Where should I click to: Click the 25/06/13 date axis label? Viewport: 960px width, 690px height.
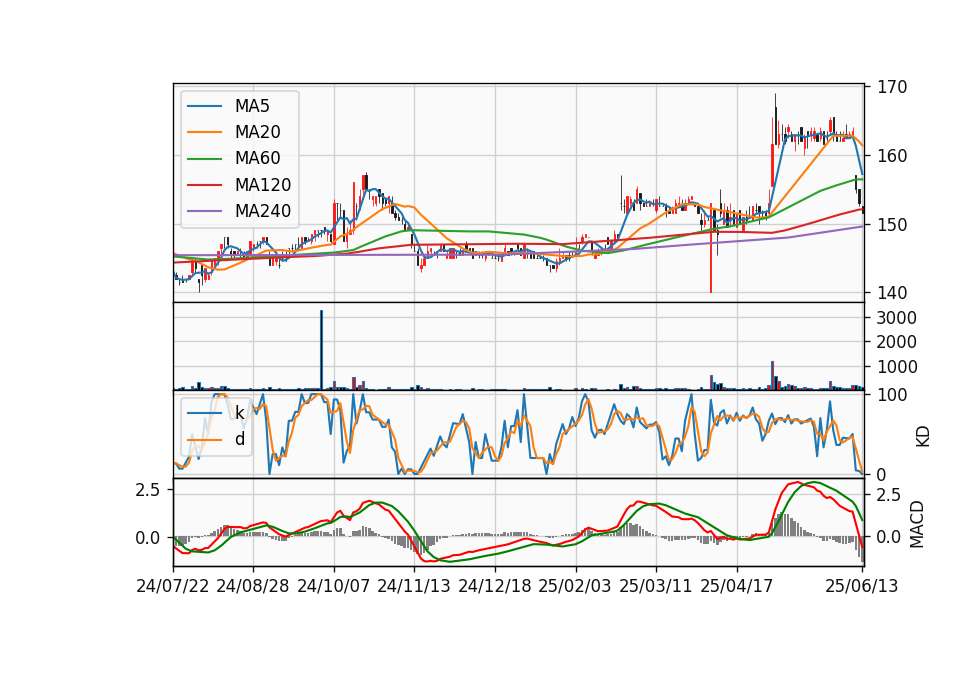click(x=862, y=586)
